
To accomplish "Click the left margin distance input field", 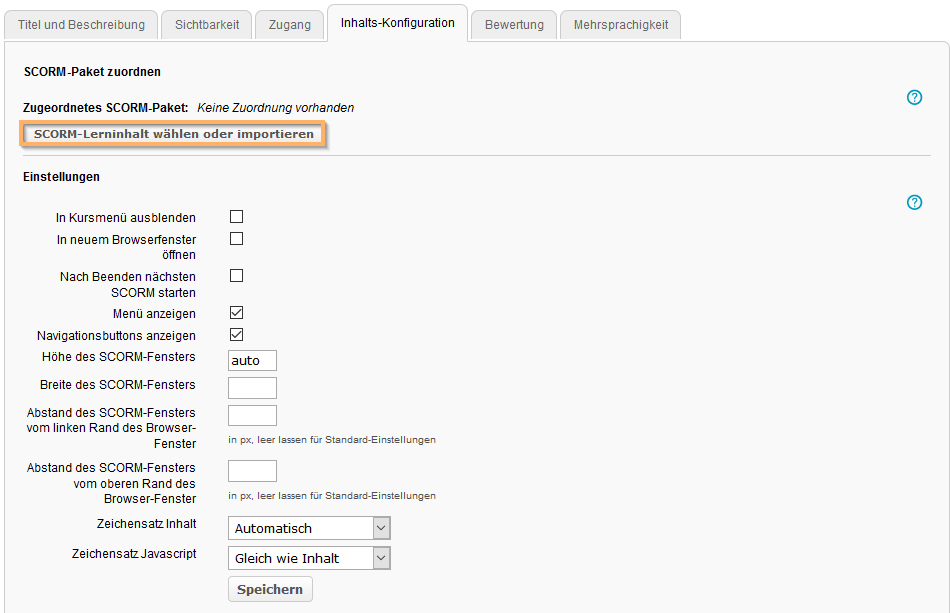I will (x=252, y=415).
